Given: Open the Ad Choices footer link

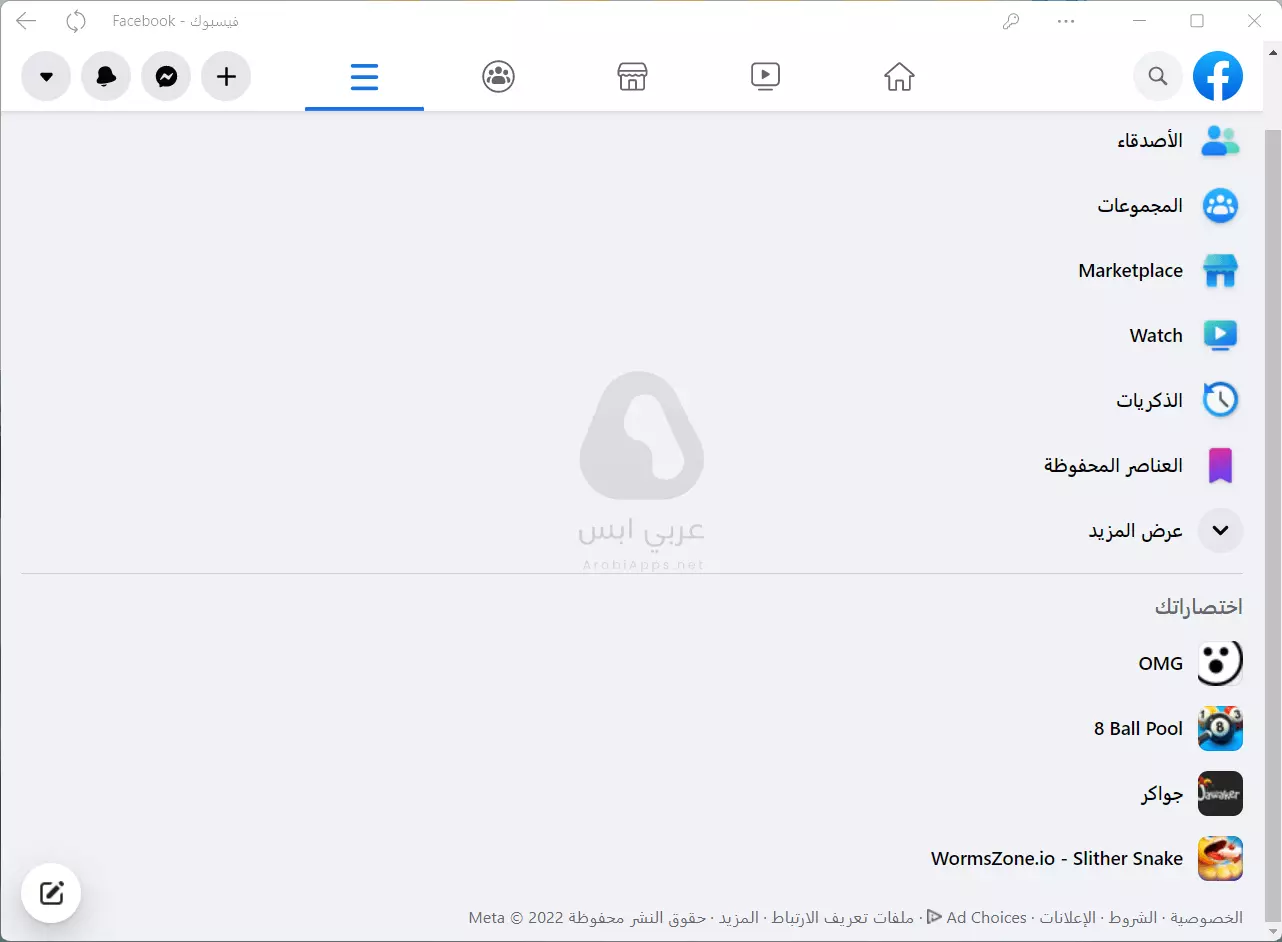Looking at the screenshot, I should pyautogui.click(x=985, y=917).
